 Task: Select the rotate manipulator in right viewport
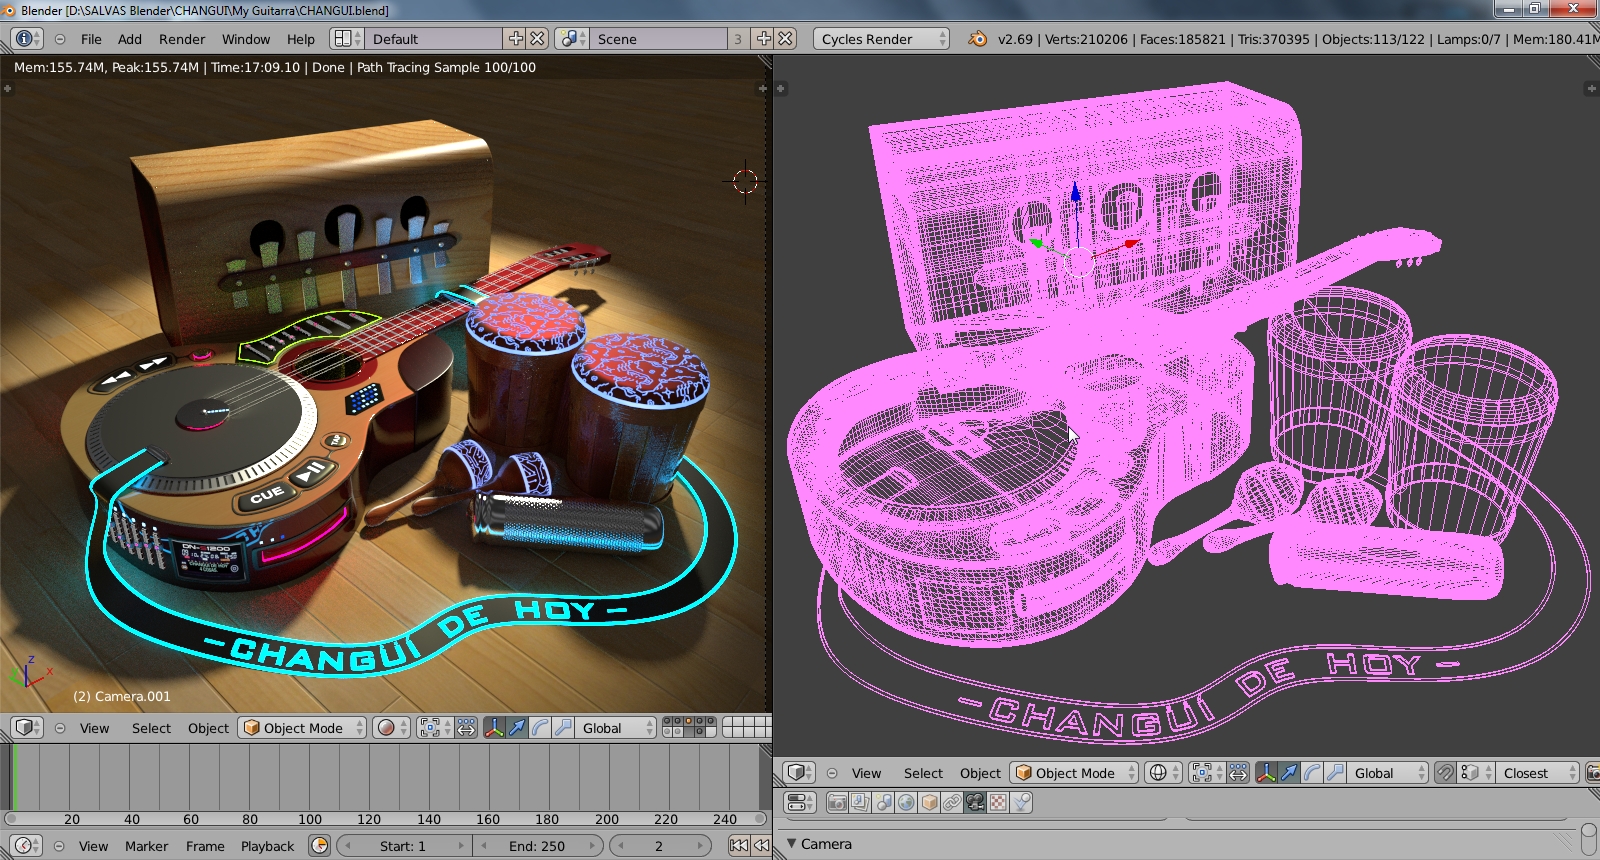(x=1312, y=773)
